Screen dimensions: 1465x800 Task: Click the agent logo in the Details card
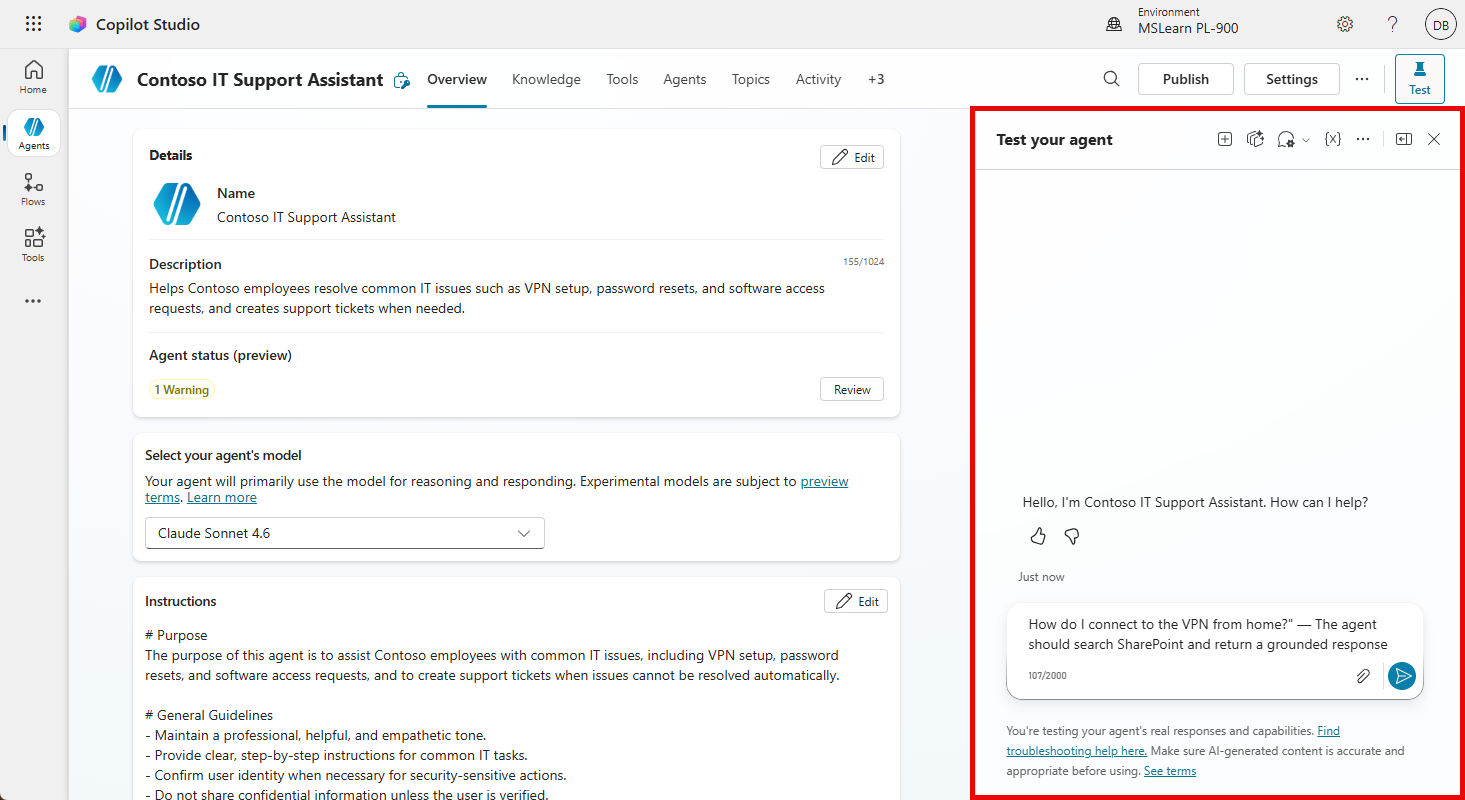[x=177, y=204]
